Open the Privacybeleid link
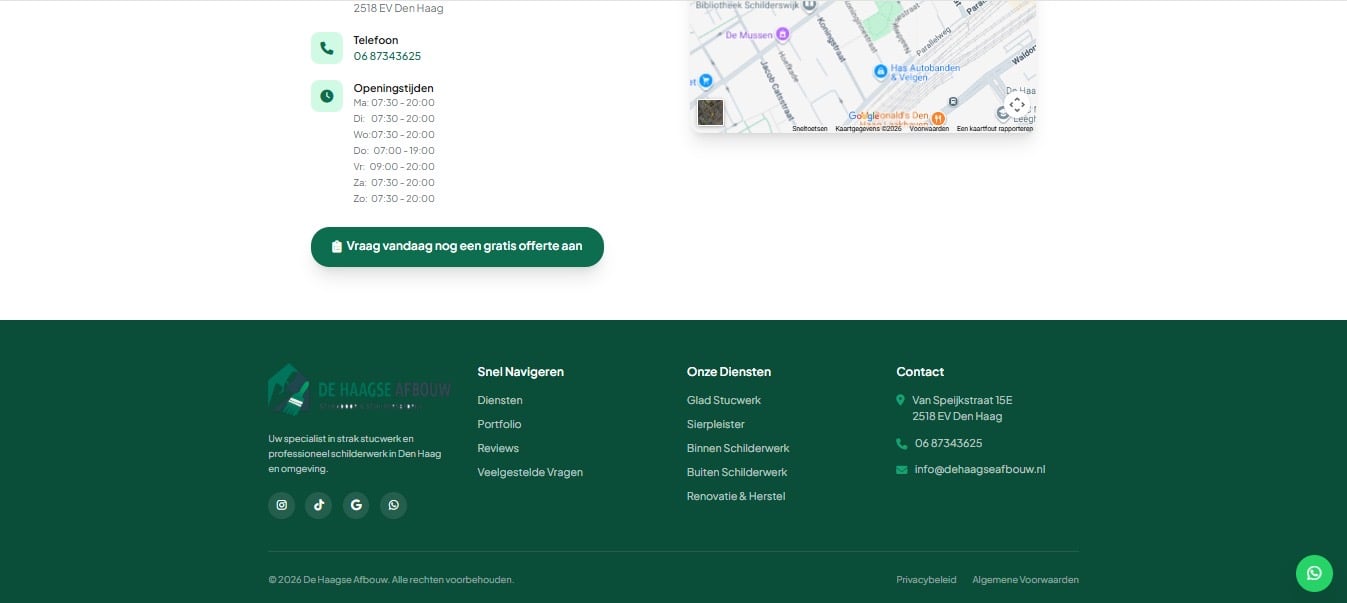 tap(926, 580)
